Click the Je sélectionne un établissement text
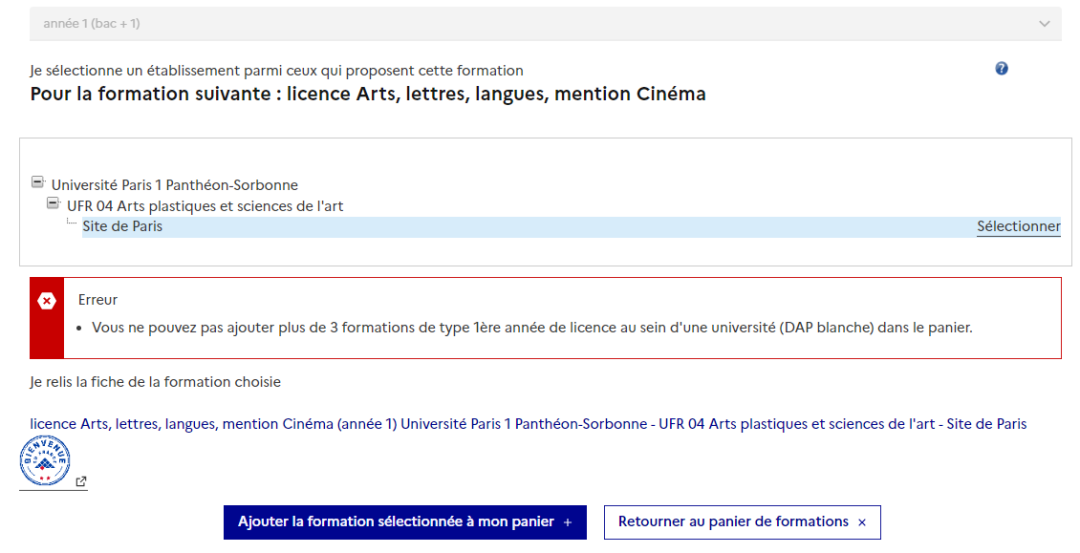This screenshot has height=553, width=1080. coord(276,71)
